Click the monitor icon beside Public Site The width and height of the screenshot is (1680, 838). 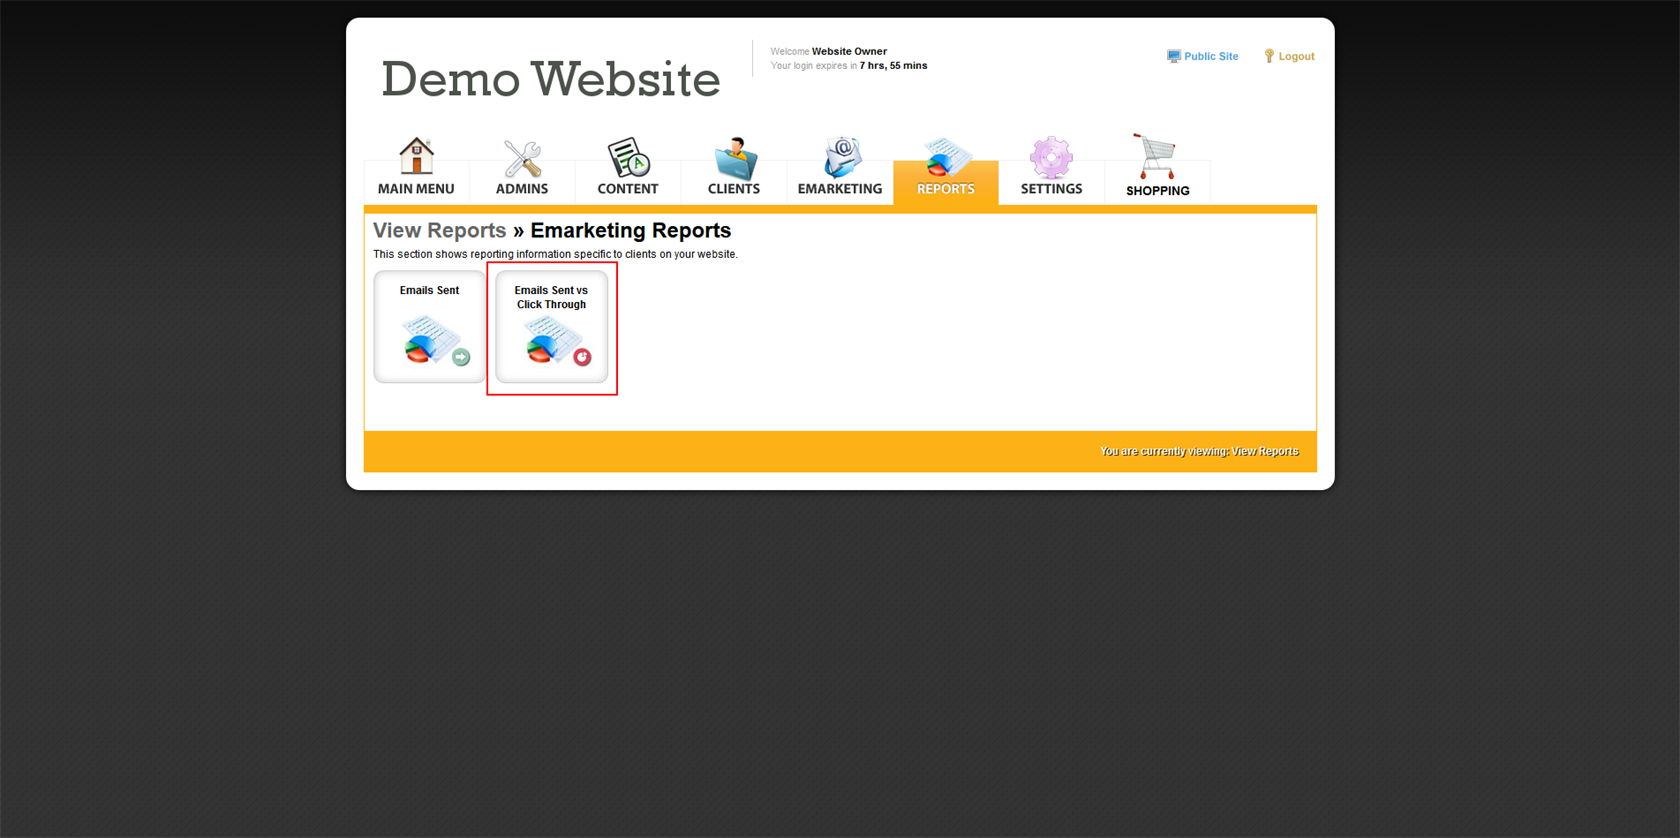[1173, 57]
